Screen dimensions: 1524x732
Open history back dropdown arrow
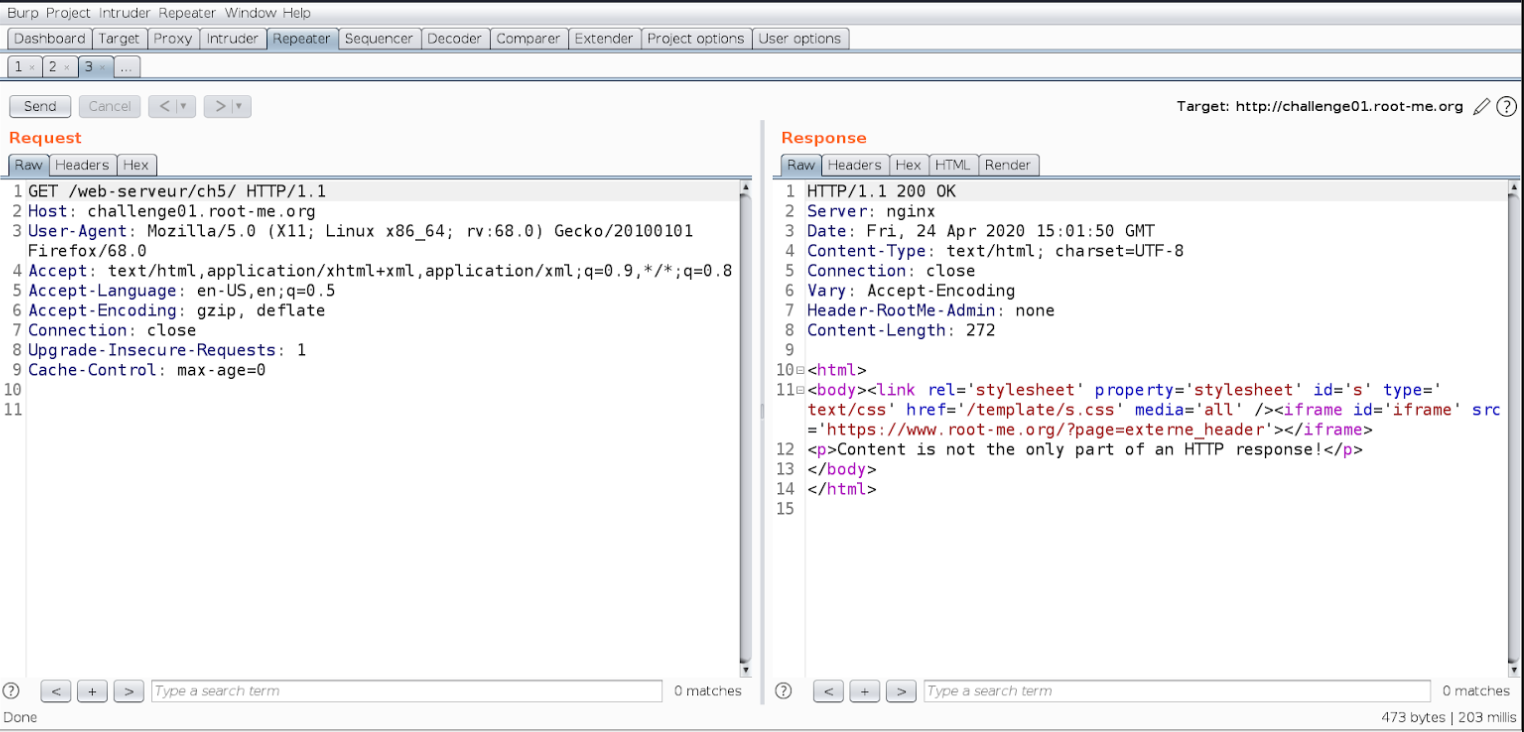(x=183, y=107)
